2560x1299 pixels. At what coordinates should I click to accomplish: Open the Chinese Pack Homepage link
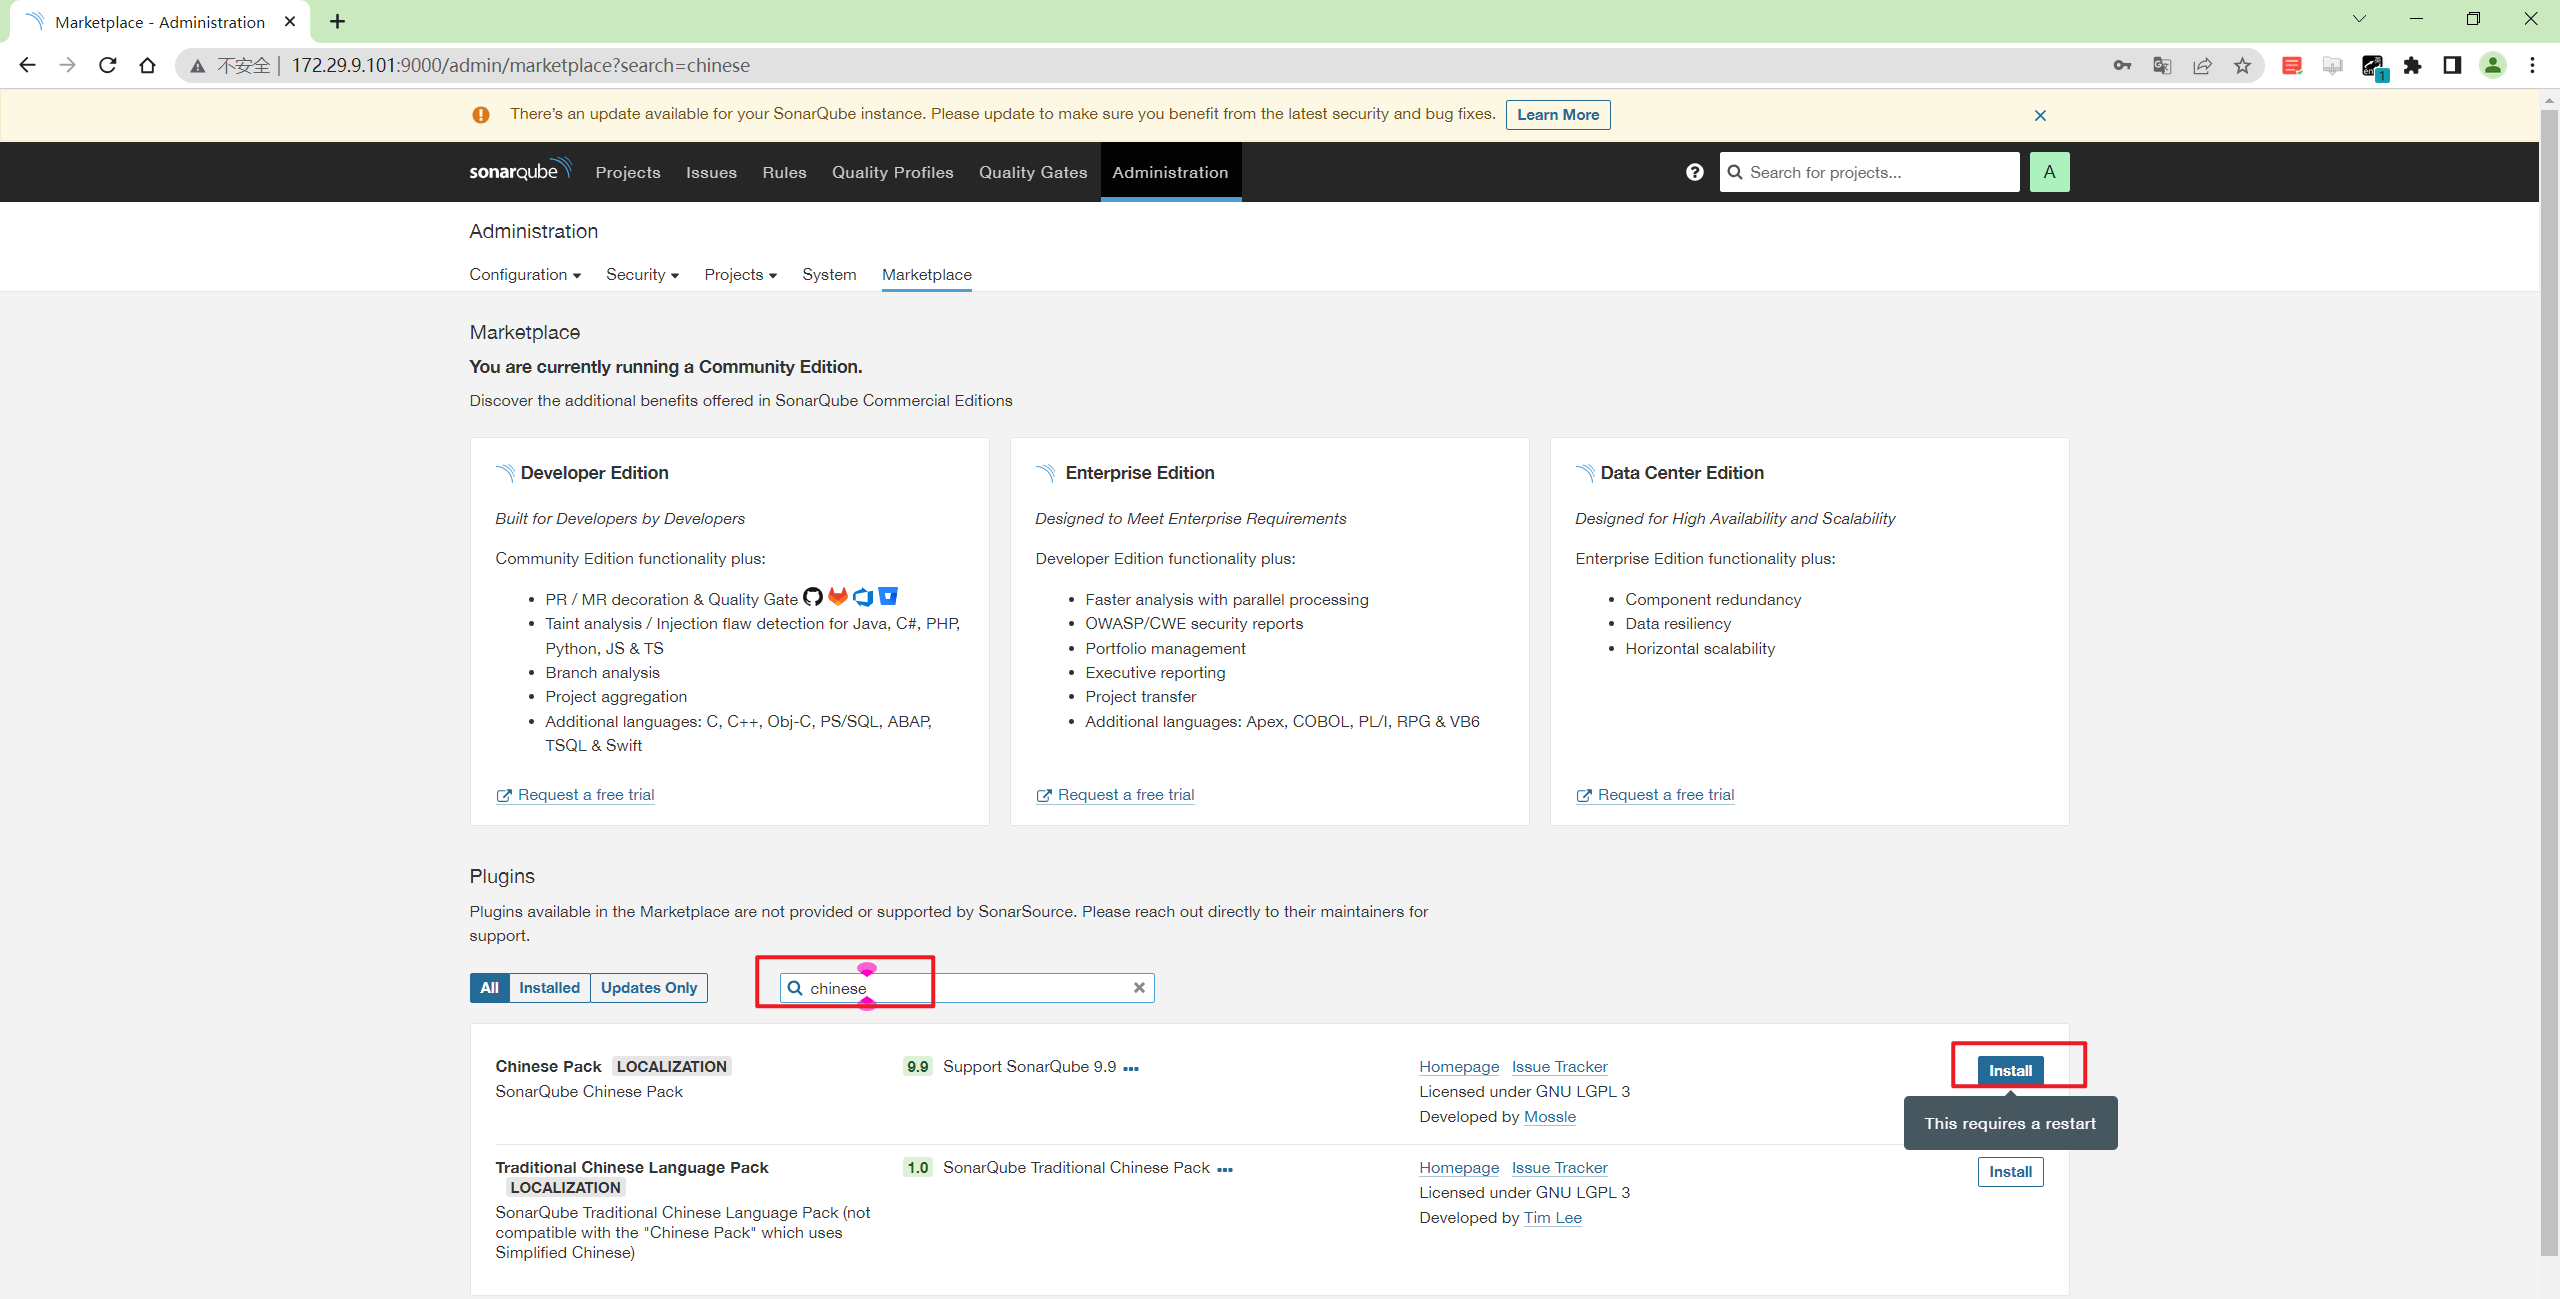[x=1459, y=1066]
